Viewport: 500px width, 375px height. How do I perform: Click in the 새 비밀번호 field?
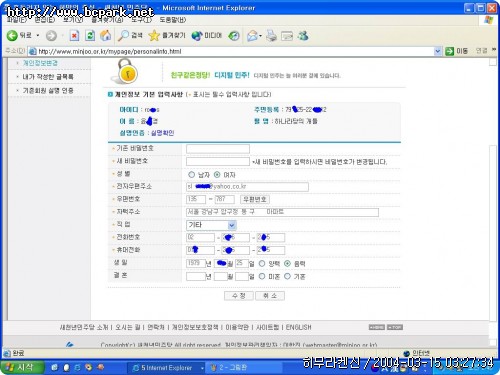coord(218,162)
